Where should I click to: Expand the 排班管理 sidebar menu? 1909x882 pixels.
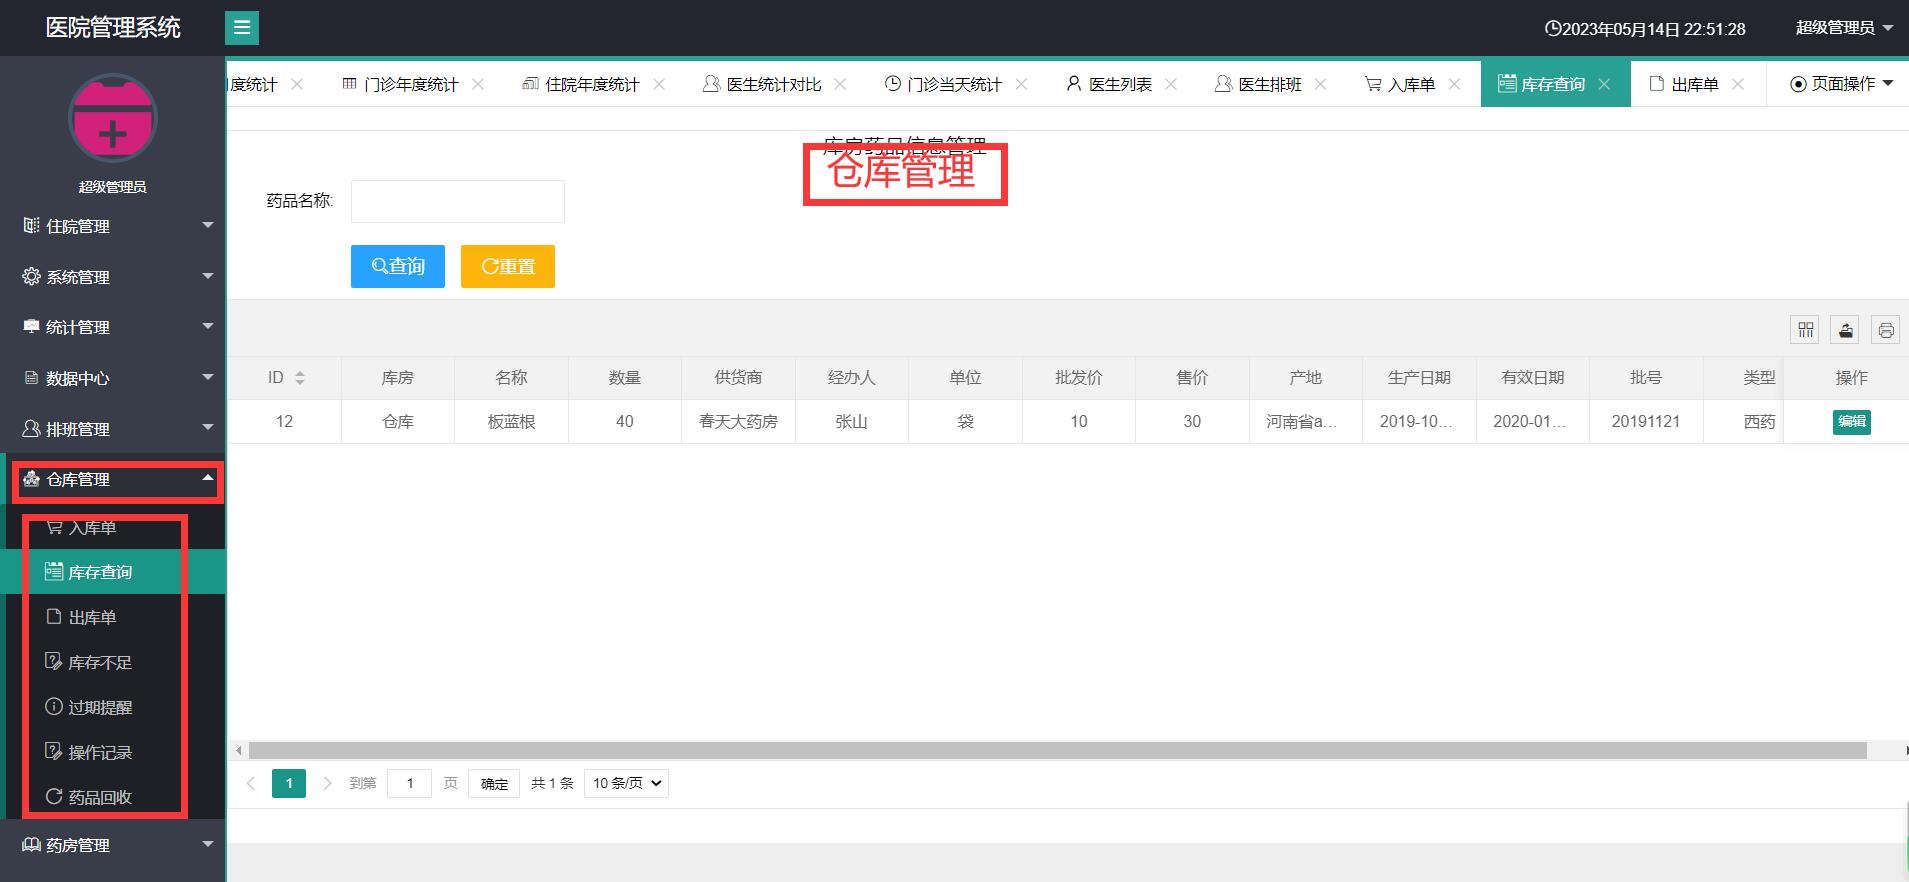coord(113,429)
